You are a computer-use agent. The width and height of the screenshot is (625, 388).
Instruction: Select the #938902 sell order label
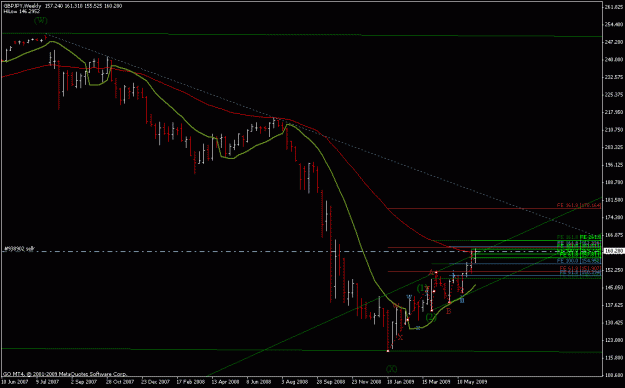(20, 249)
